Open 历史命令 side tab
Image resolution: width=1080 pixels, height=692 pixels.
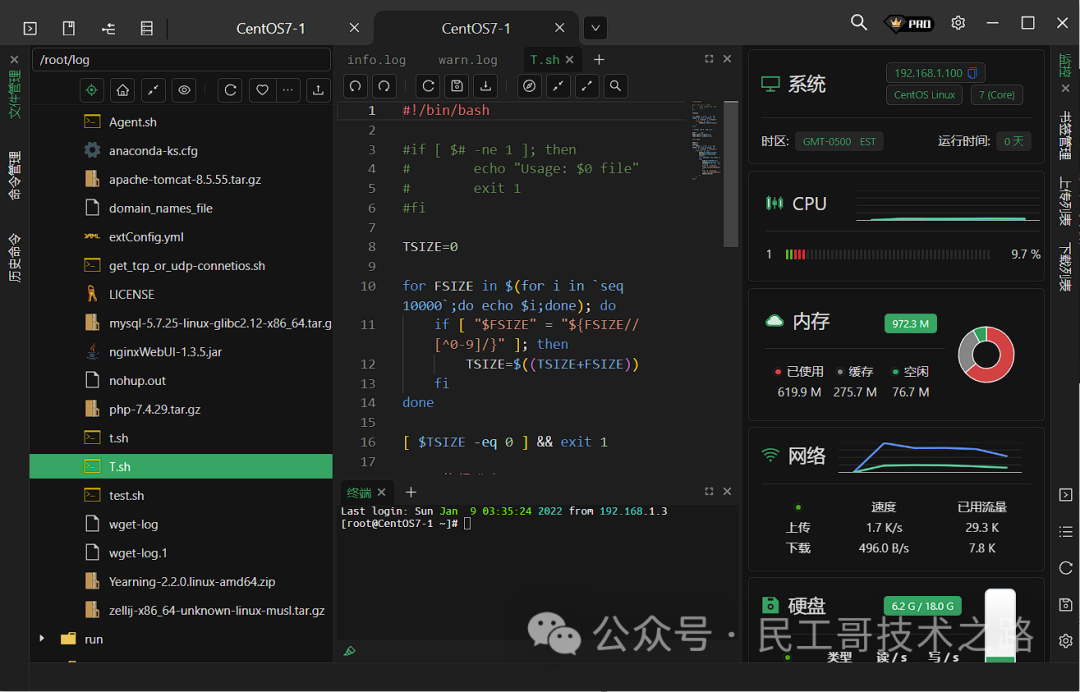(14, 258)
